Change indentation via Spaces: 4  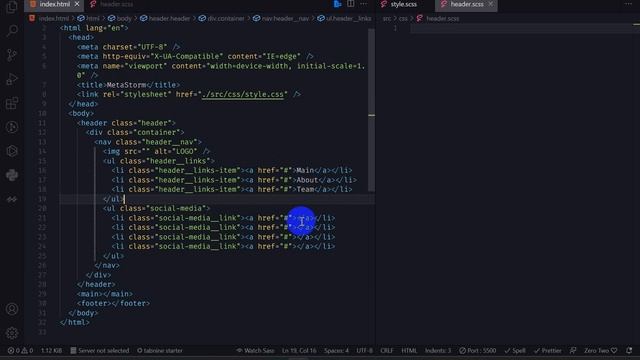tap(337, 350)
